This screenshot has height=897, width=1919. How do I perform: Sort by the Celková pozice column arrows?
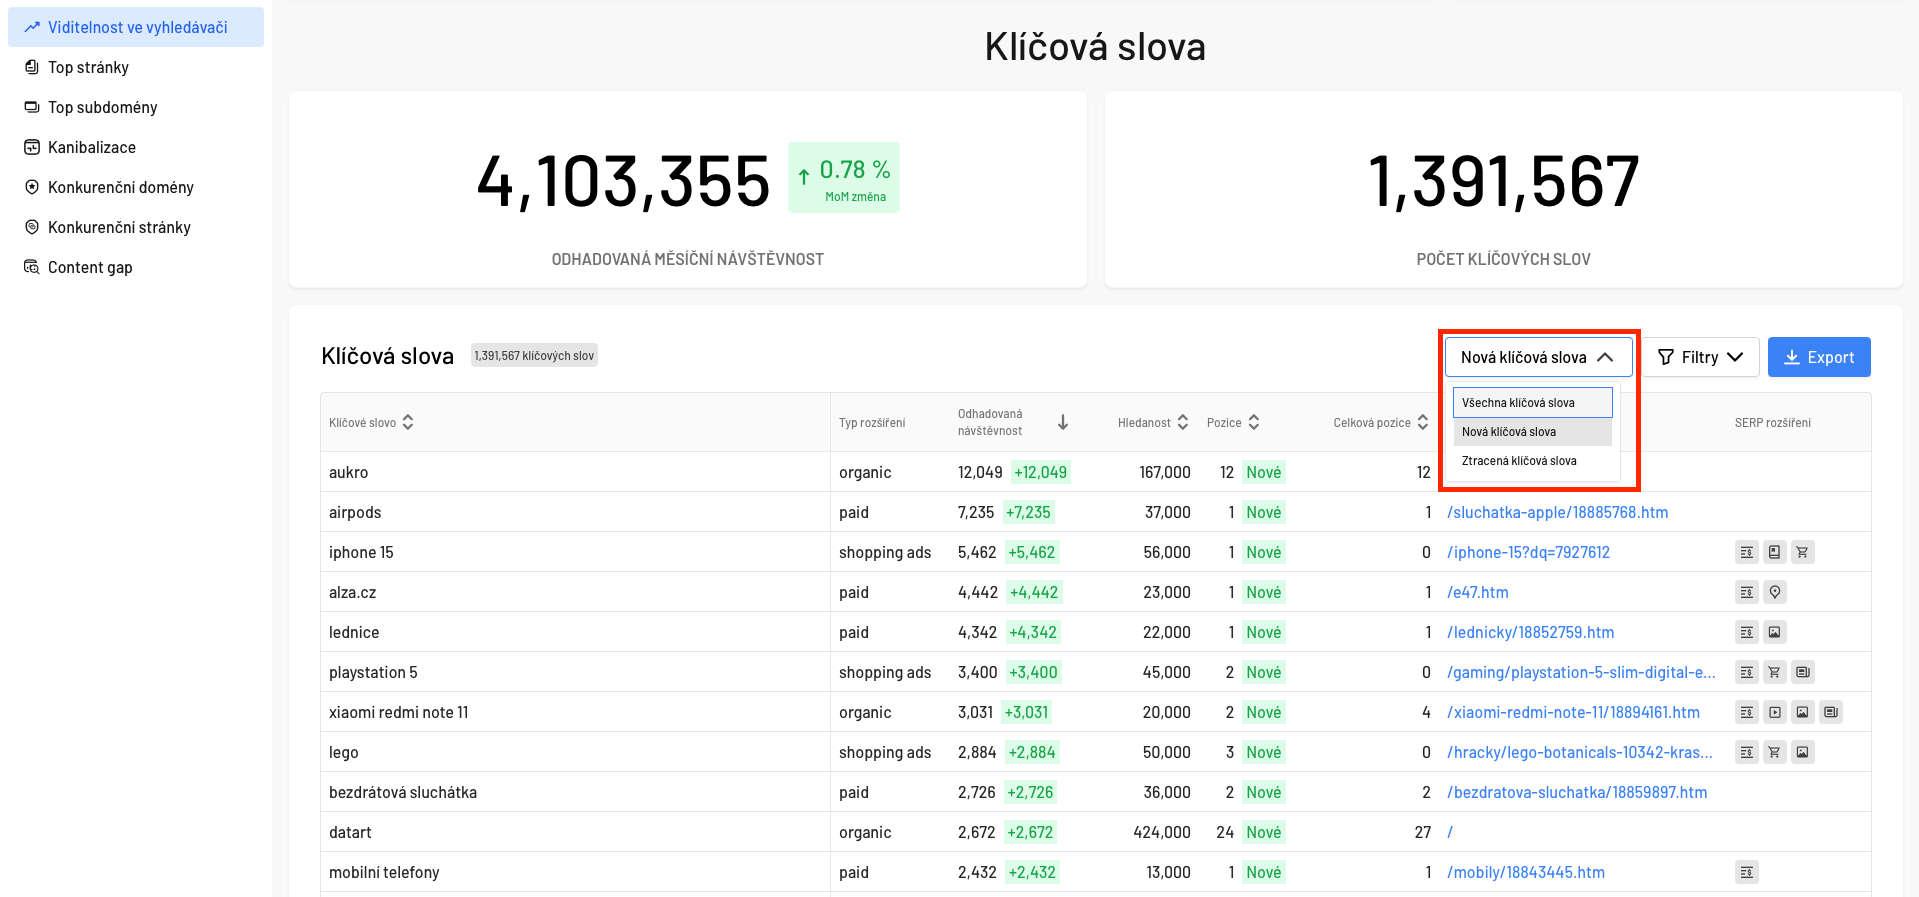1422,423
